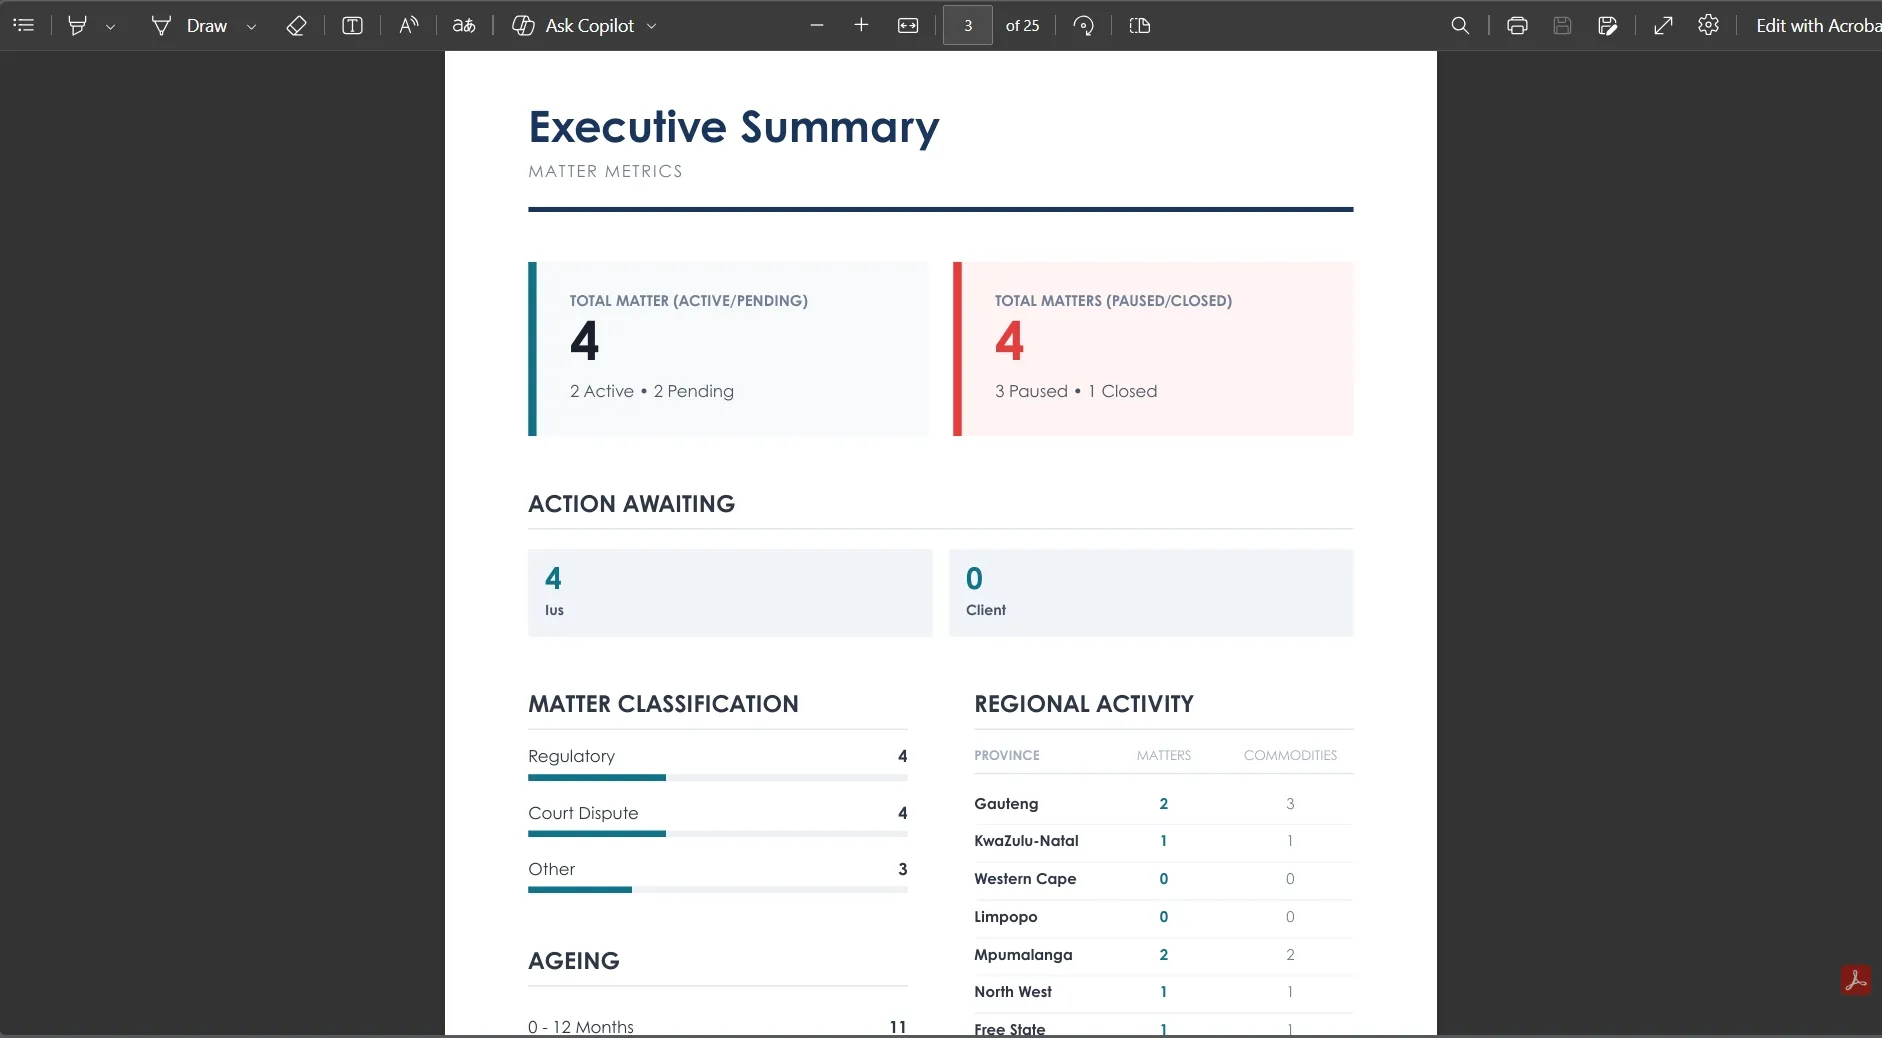Click the page number input field
This screenshot has width=1882, height=1038.
coord(968,26)
